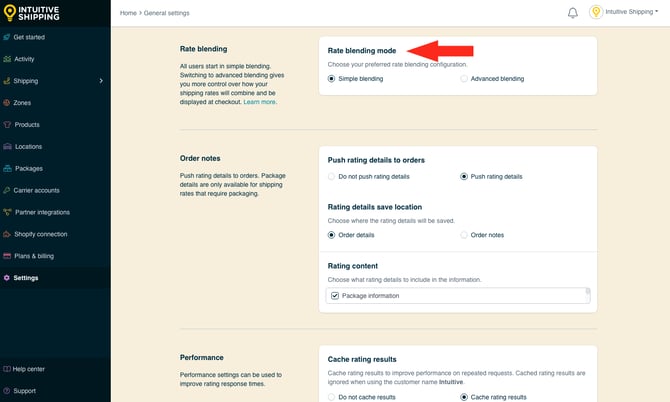Click the Home breadcrumb link
This screenshot has height=402, width=670.
[x=128, y=13]
